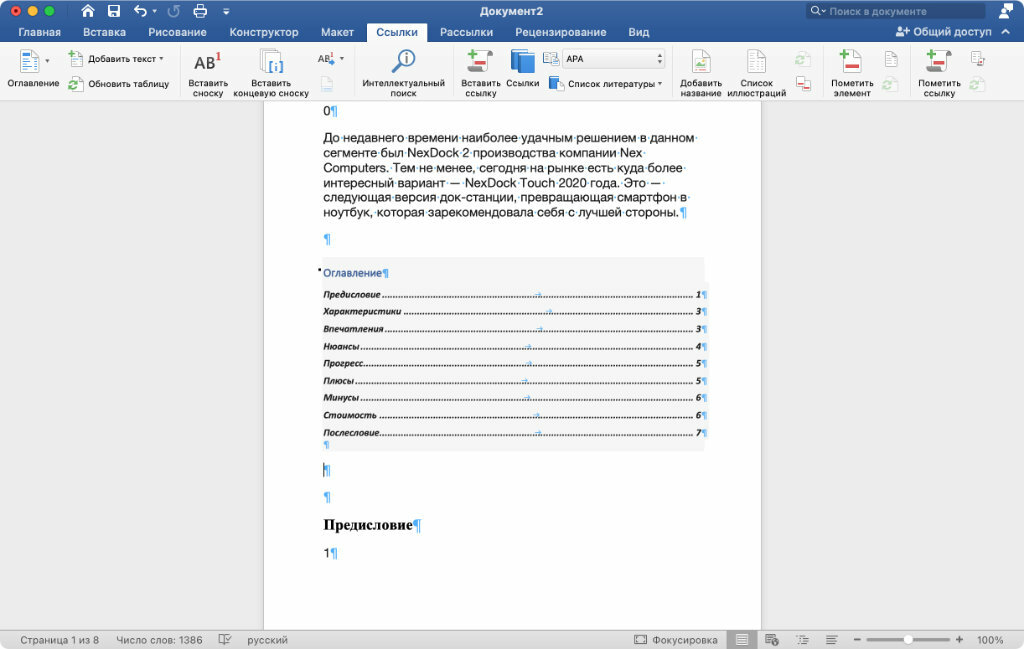This screenshot has height=649, width=1024.
Task: Click Добавить название caption icon
Action: pos(701,63)
